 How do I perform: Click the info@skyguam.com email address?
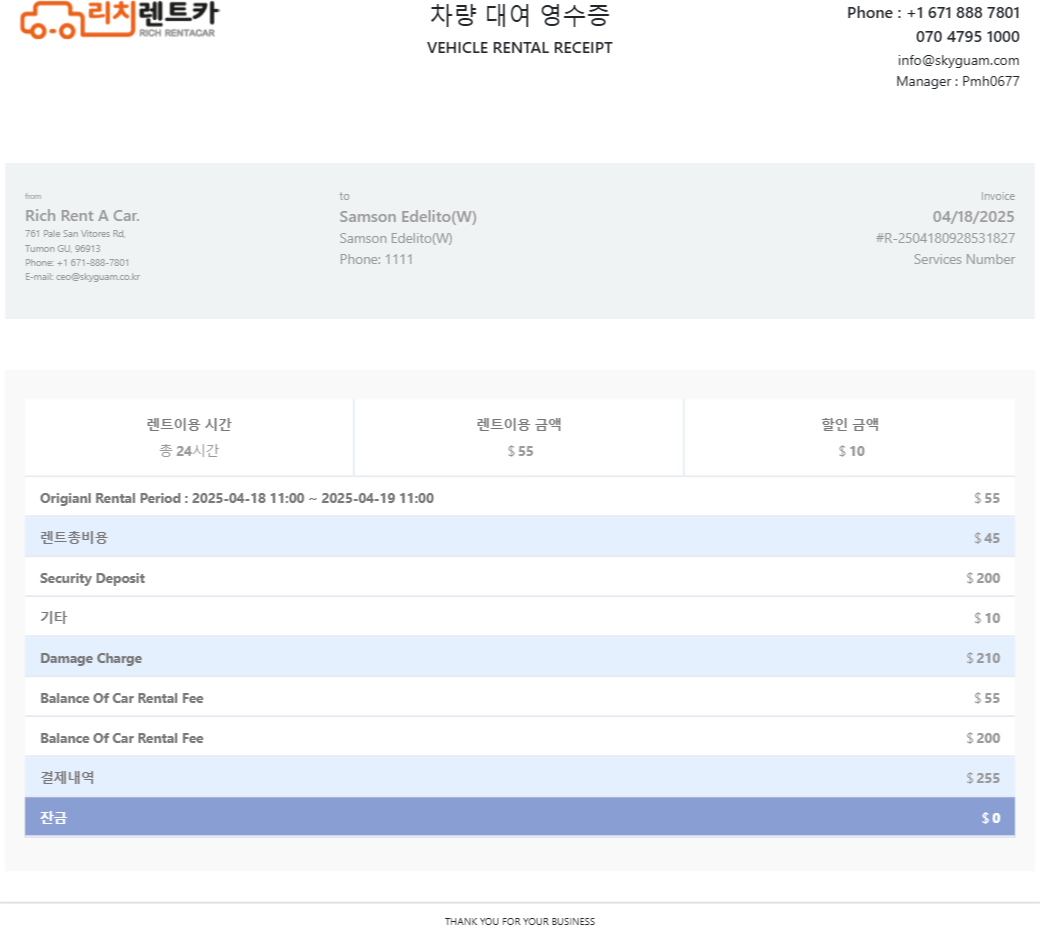point(958,60)
